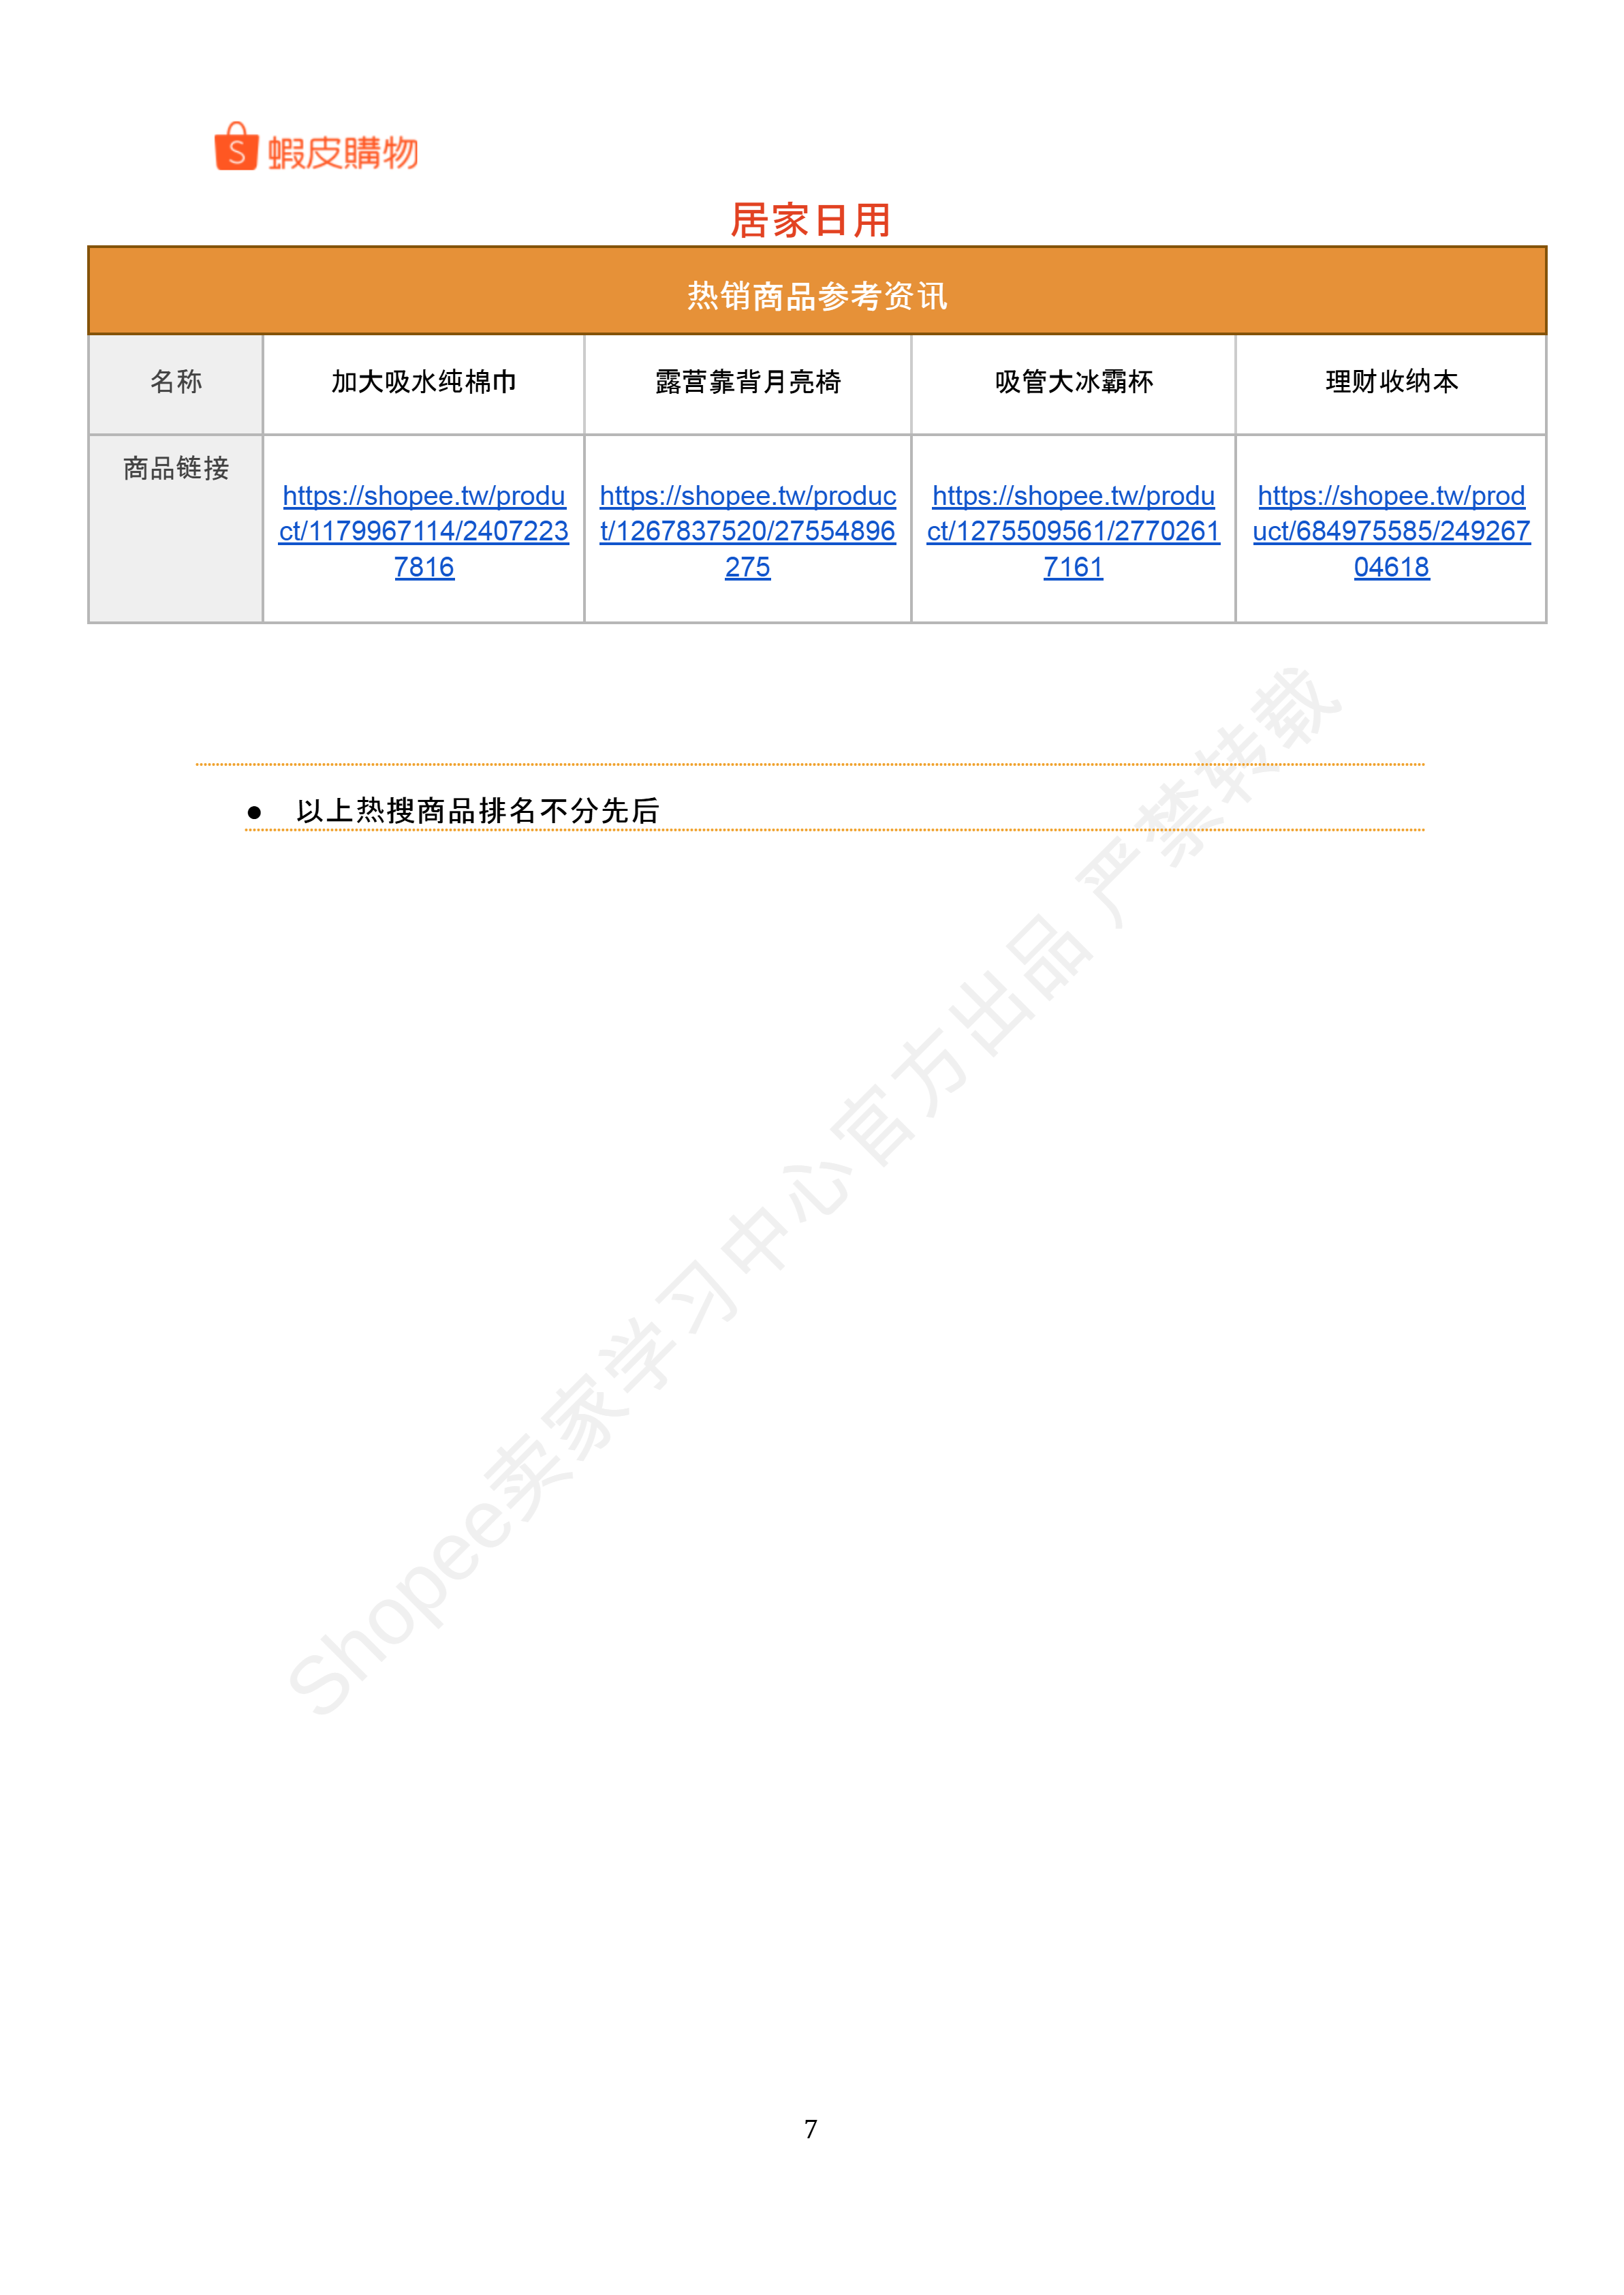The image size is (1624, 2295).
Task: Open the 露营靠背月亮椅 product link
Action: 747,531
